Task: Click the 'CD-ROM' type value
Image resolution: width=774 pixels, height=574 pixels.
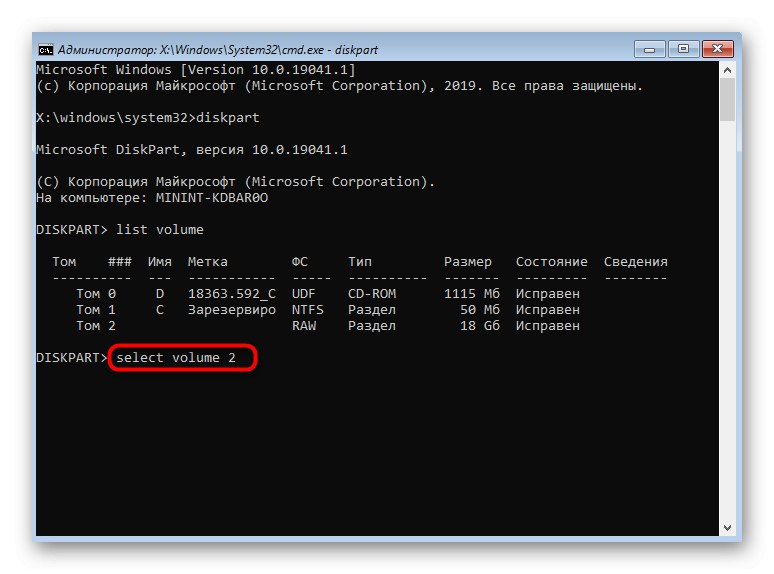Action: click(372, 294)
